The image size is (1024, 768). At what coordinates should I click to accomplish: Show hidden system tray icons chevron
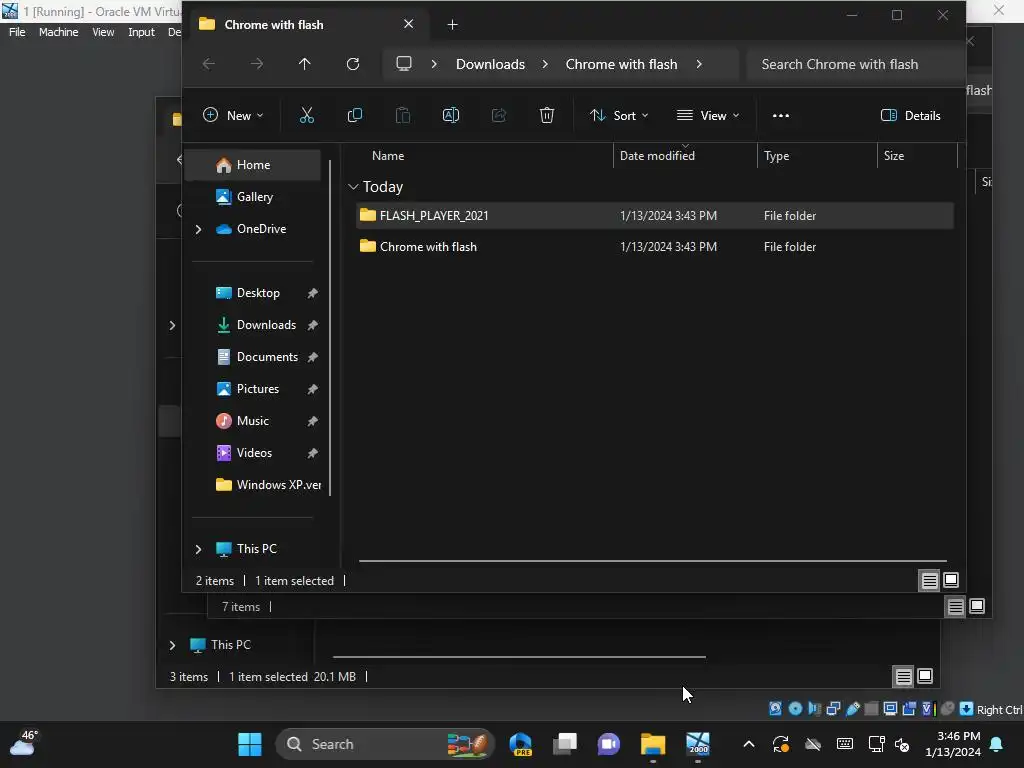(749, 744)
